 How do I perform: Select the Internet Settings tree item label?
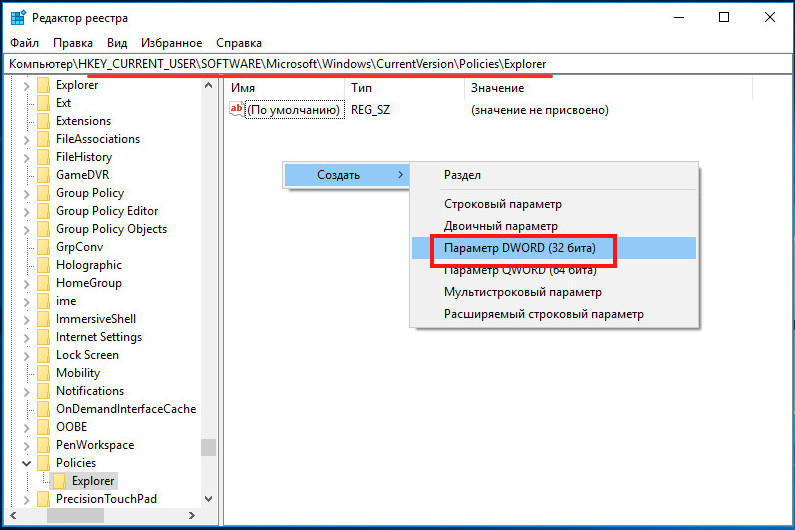tap(99, 337)
